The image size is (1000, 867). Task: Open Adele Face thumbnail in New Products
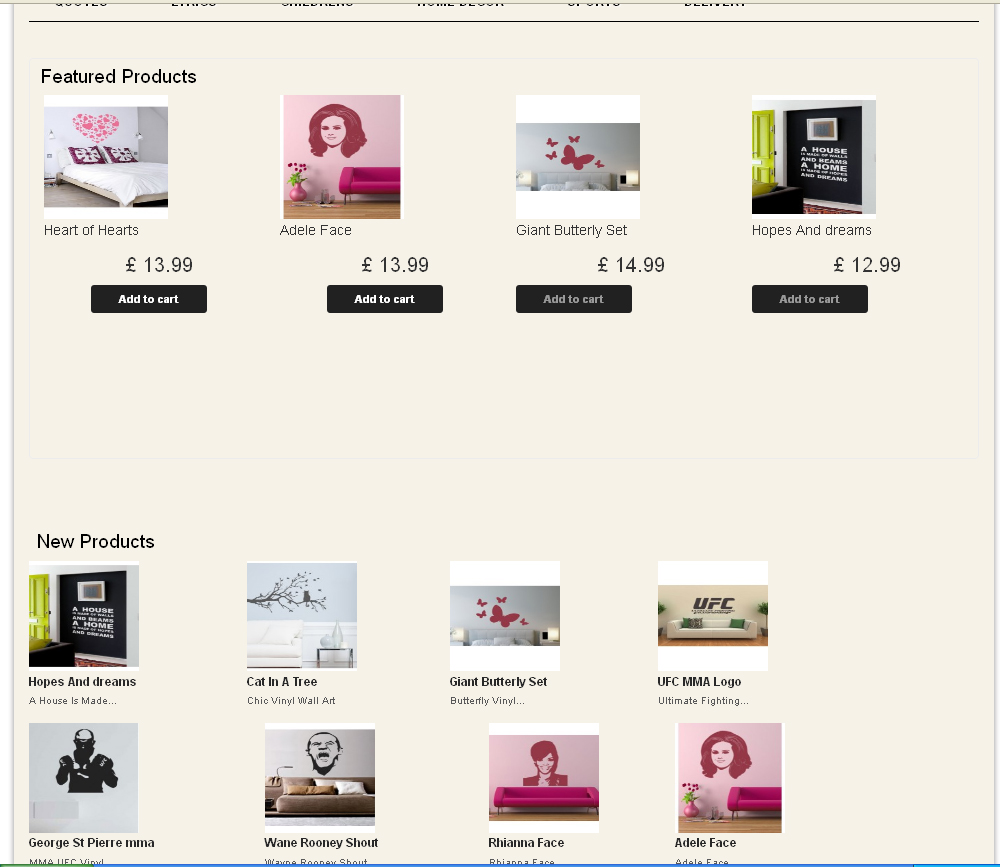730,778
